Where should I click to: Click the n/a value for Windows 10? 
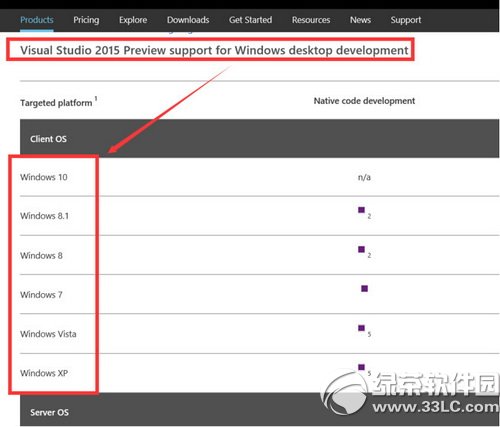pos(364,177)
